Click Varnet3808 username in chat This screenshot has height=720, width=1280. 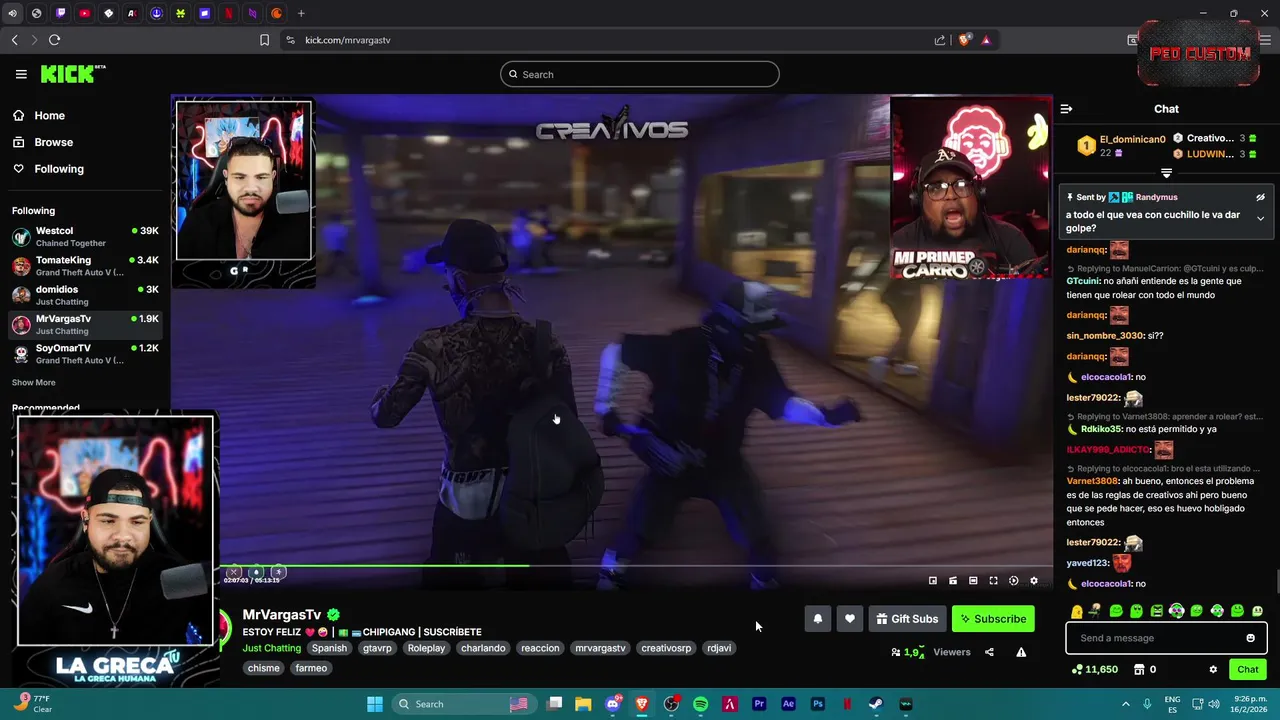click(1092, 481)
